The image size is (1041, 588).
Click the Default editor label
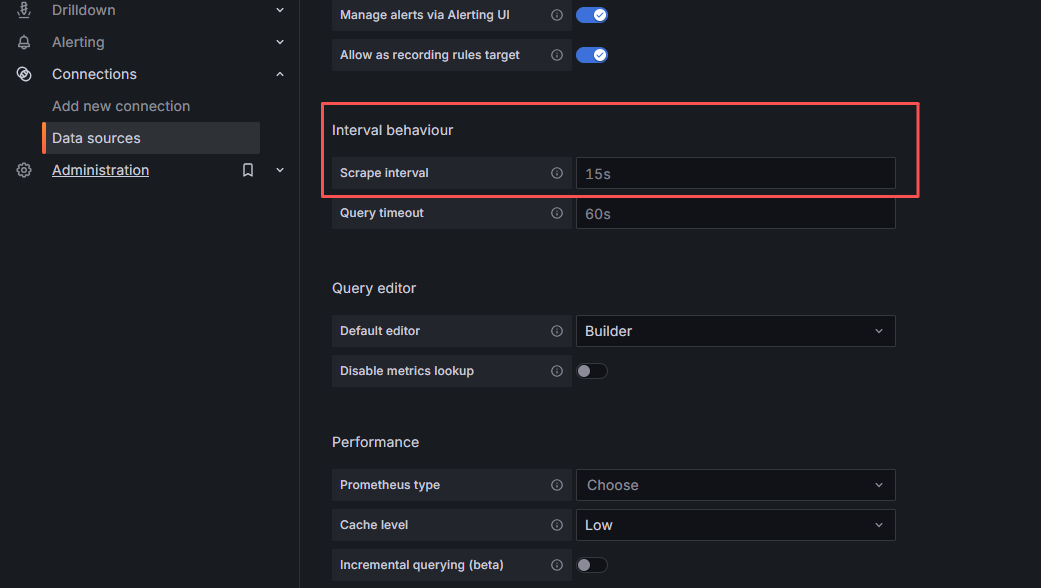pos(380,331)
